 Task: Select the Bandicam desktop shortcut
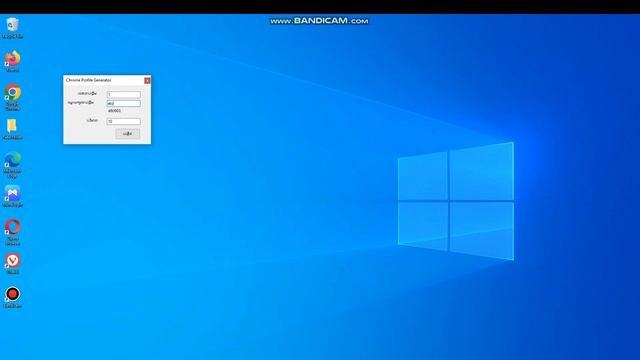pyautogui.click(x=13, y=298)
